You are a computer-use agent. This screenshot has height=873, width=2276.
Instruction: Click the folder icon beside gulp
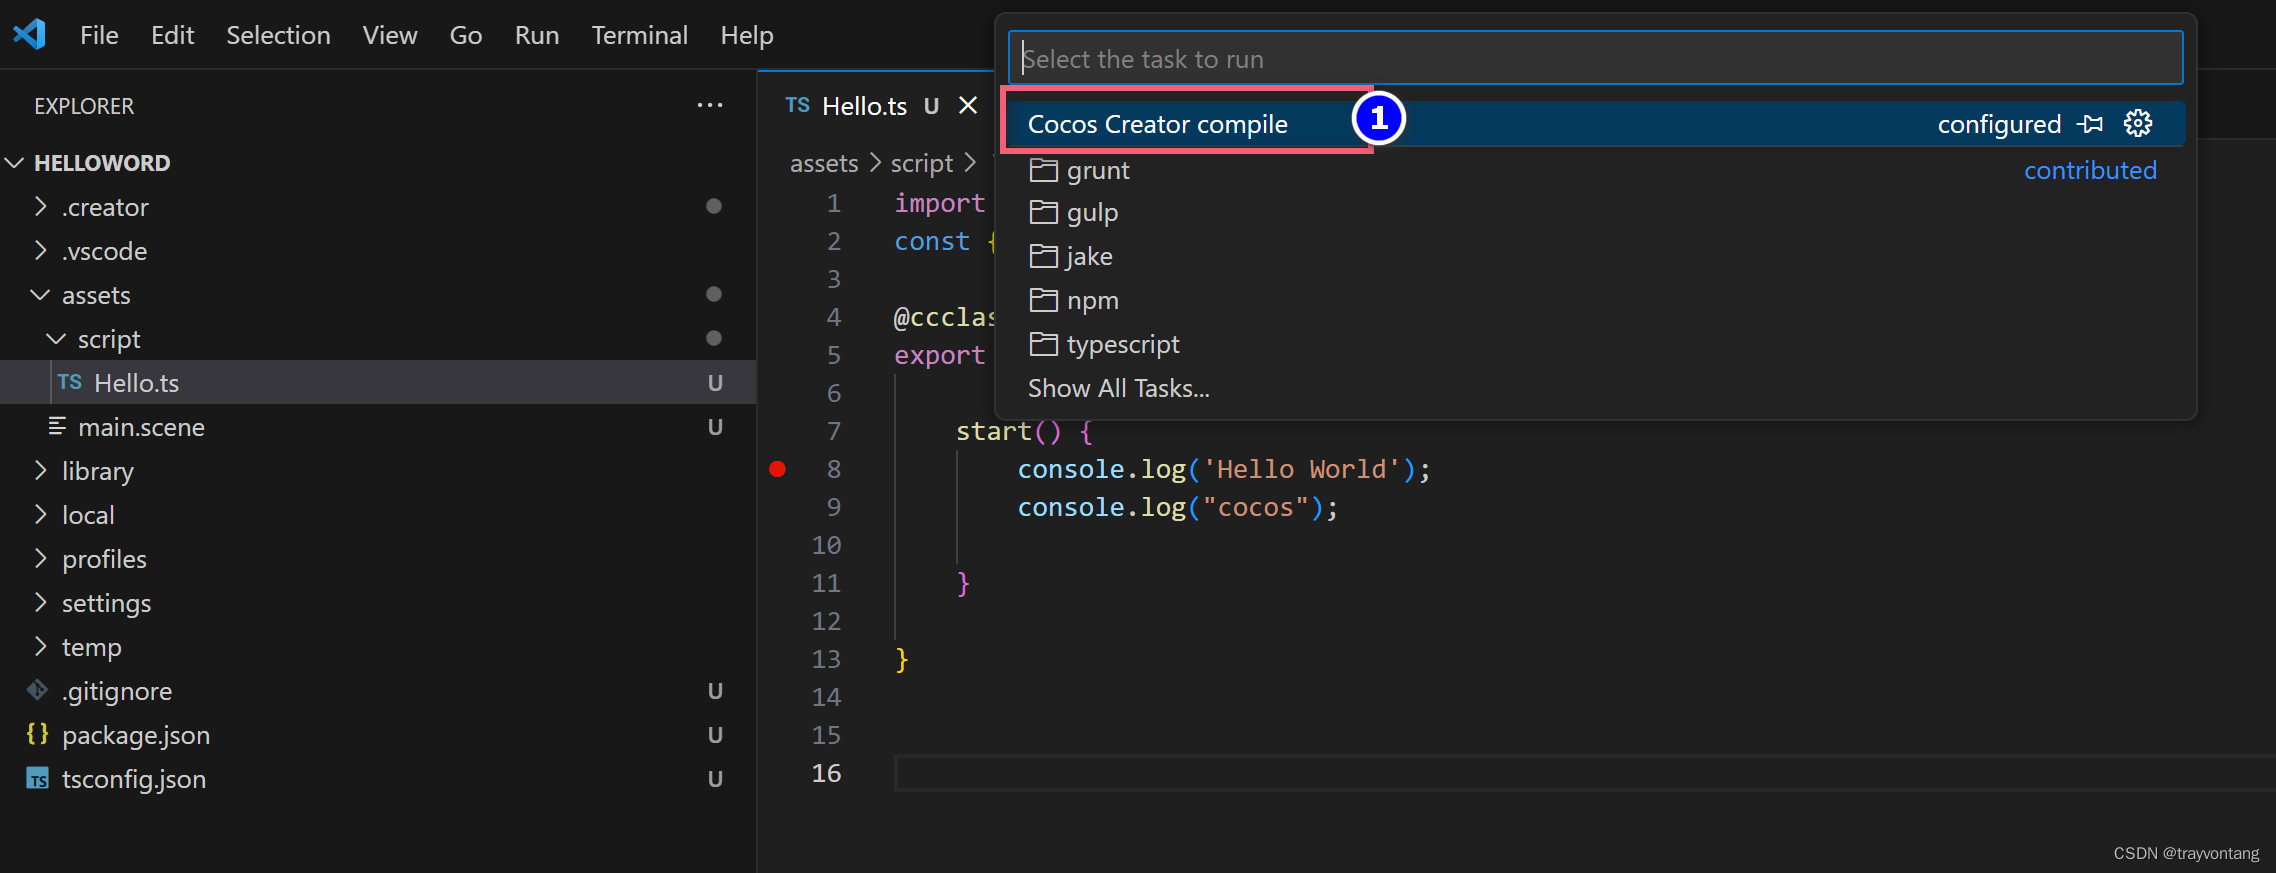click(1043, 212)
